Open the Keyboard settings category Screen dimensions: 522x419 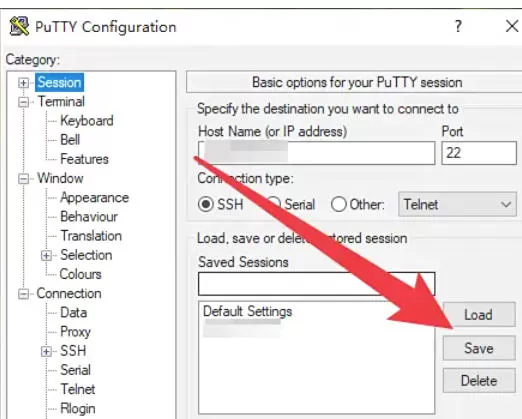click(x=87, y=121)
